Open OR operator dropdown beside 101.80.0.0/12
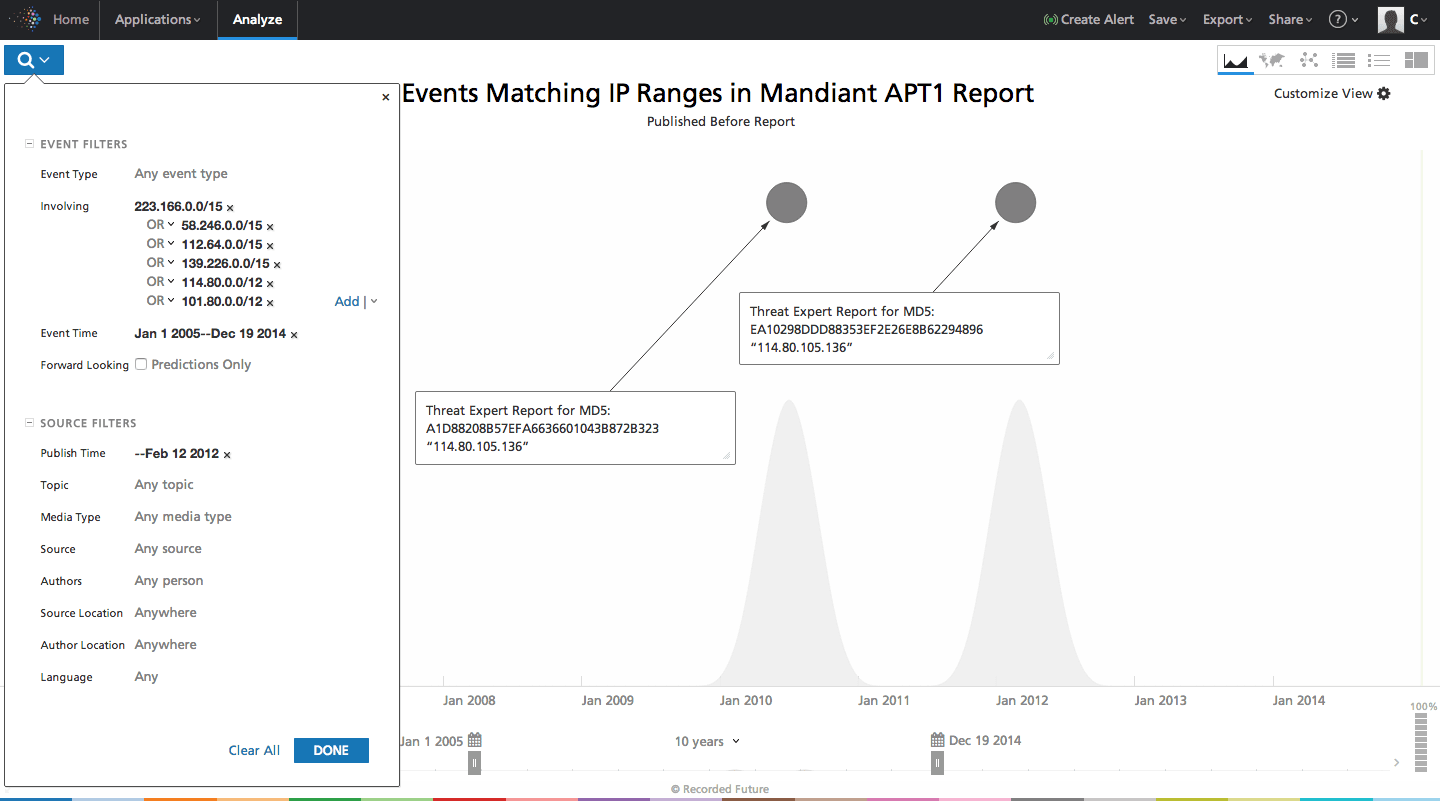 click(x=161, y=301)
